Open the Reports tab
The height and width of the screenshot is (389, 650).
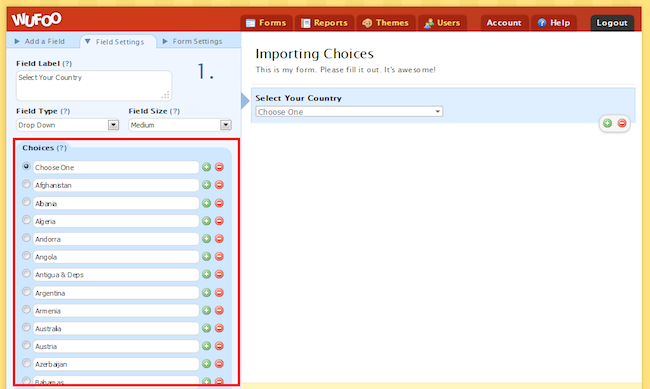pyautogui.click(x=325, y=23)
